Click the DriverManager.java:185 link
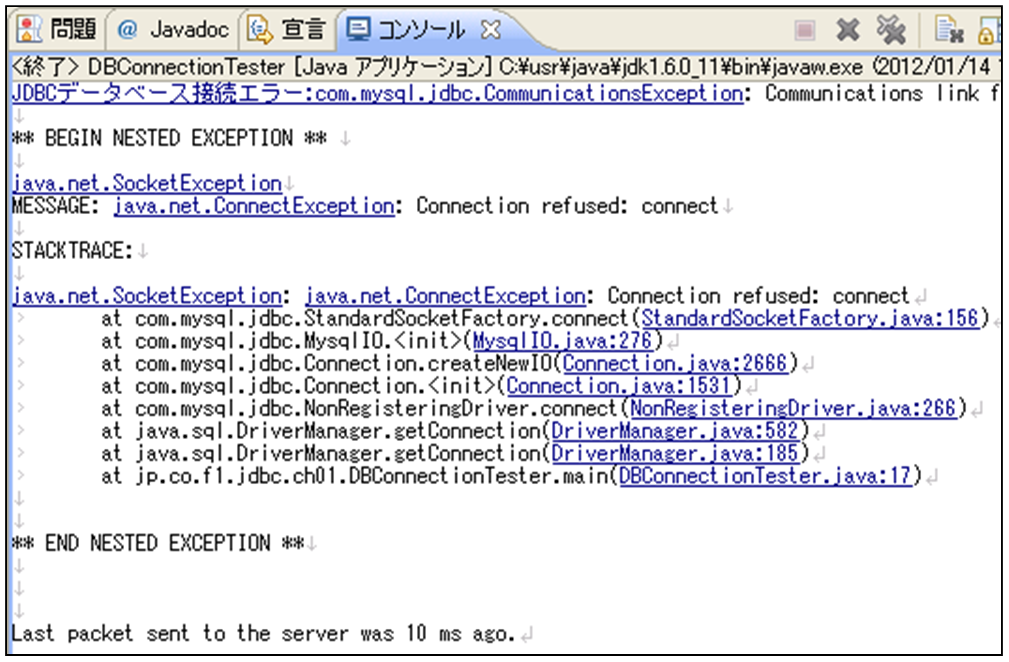The width and height of the screenshot is (1009, 662). (676, 453)
